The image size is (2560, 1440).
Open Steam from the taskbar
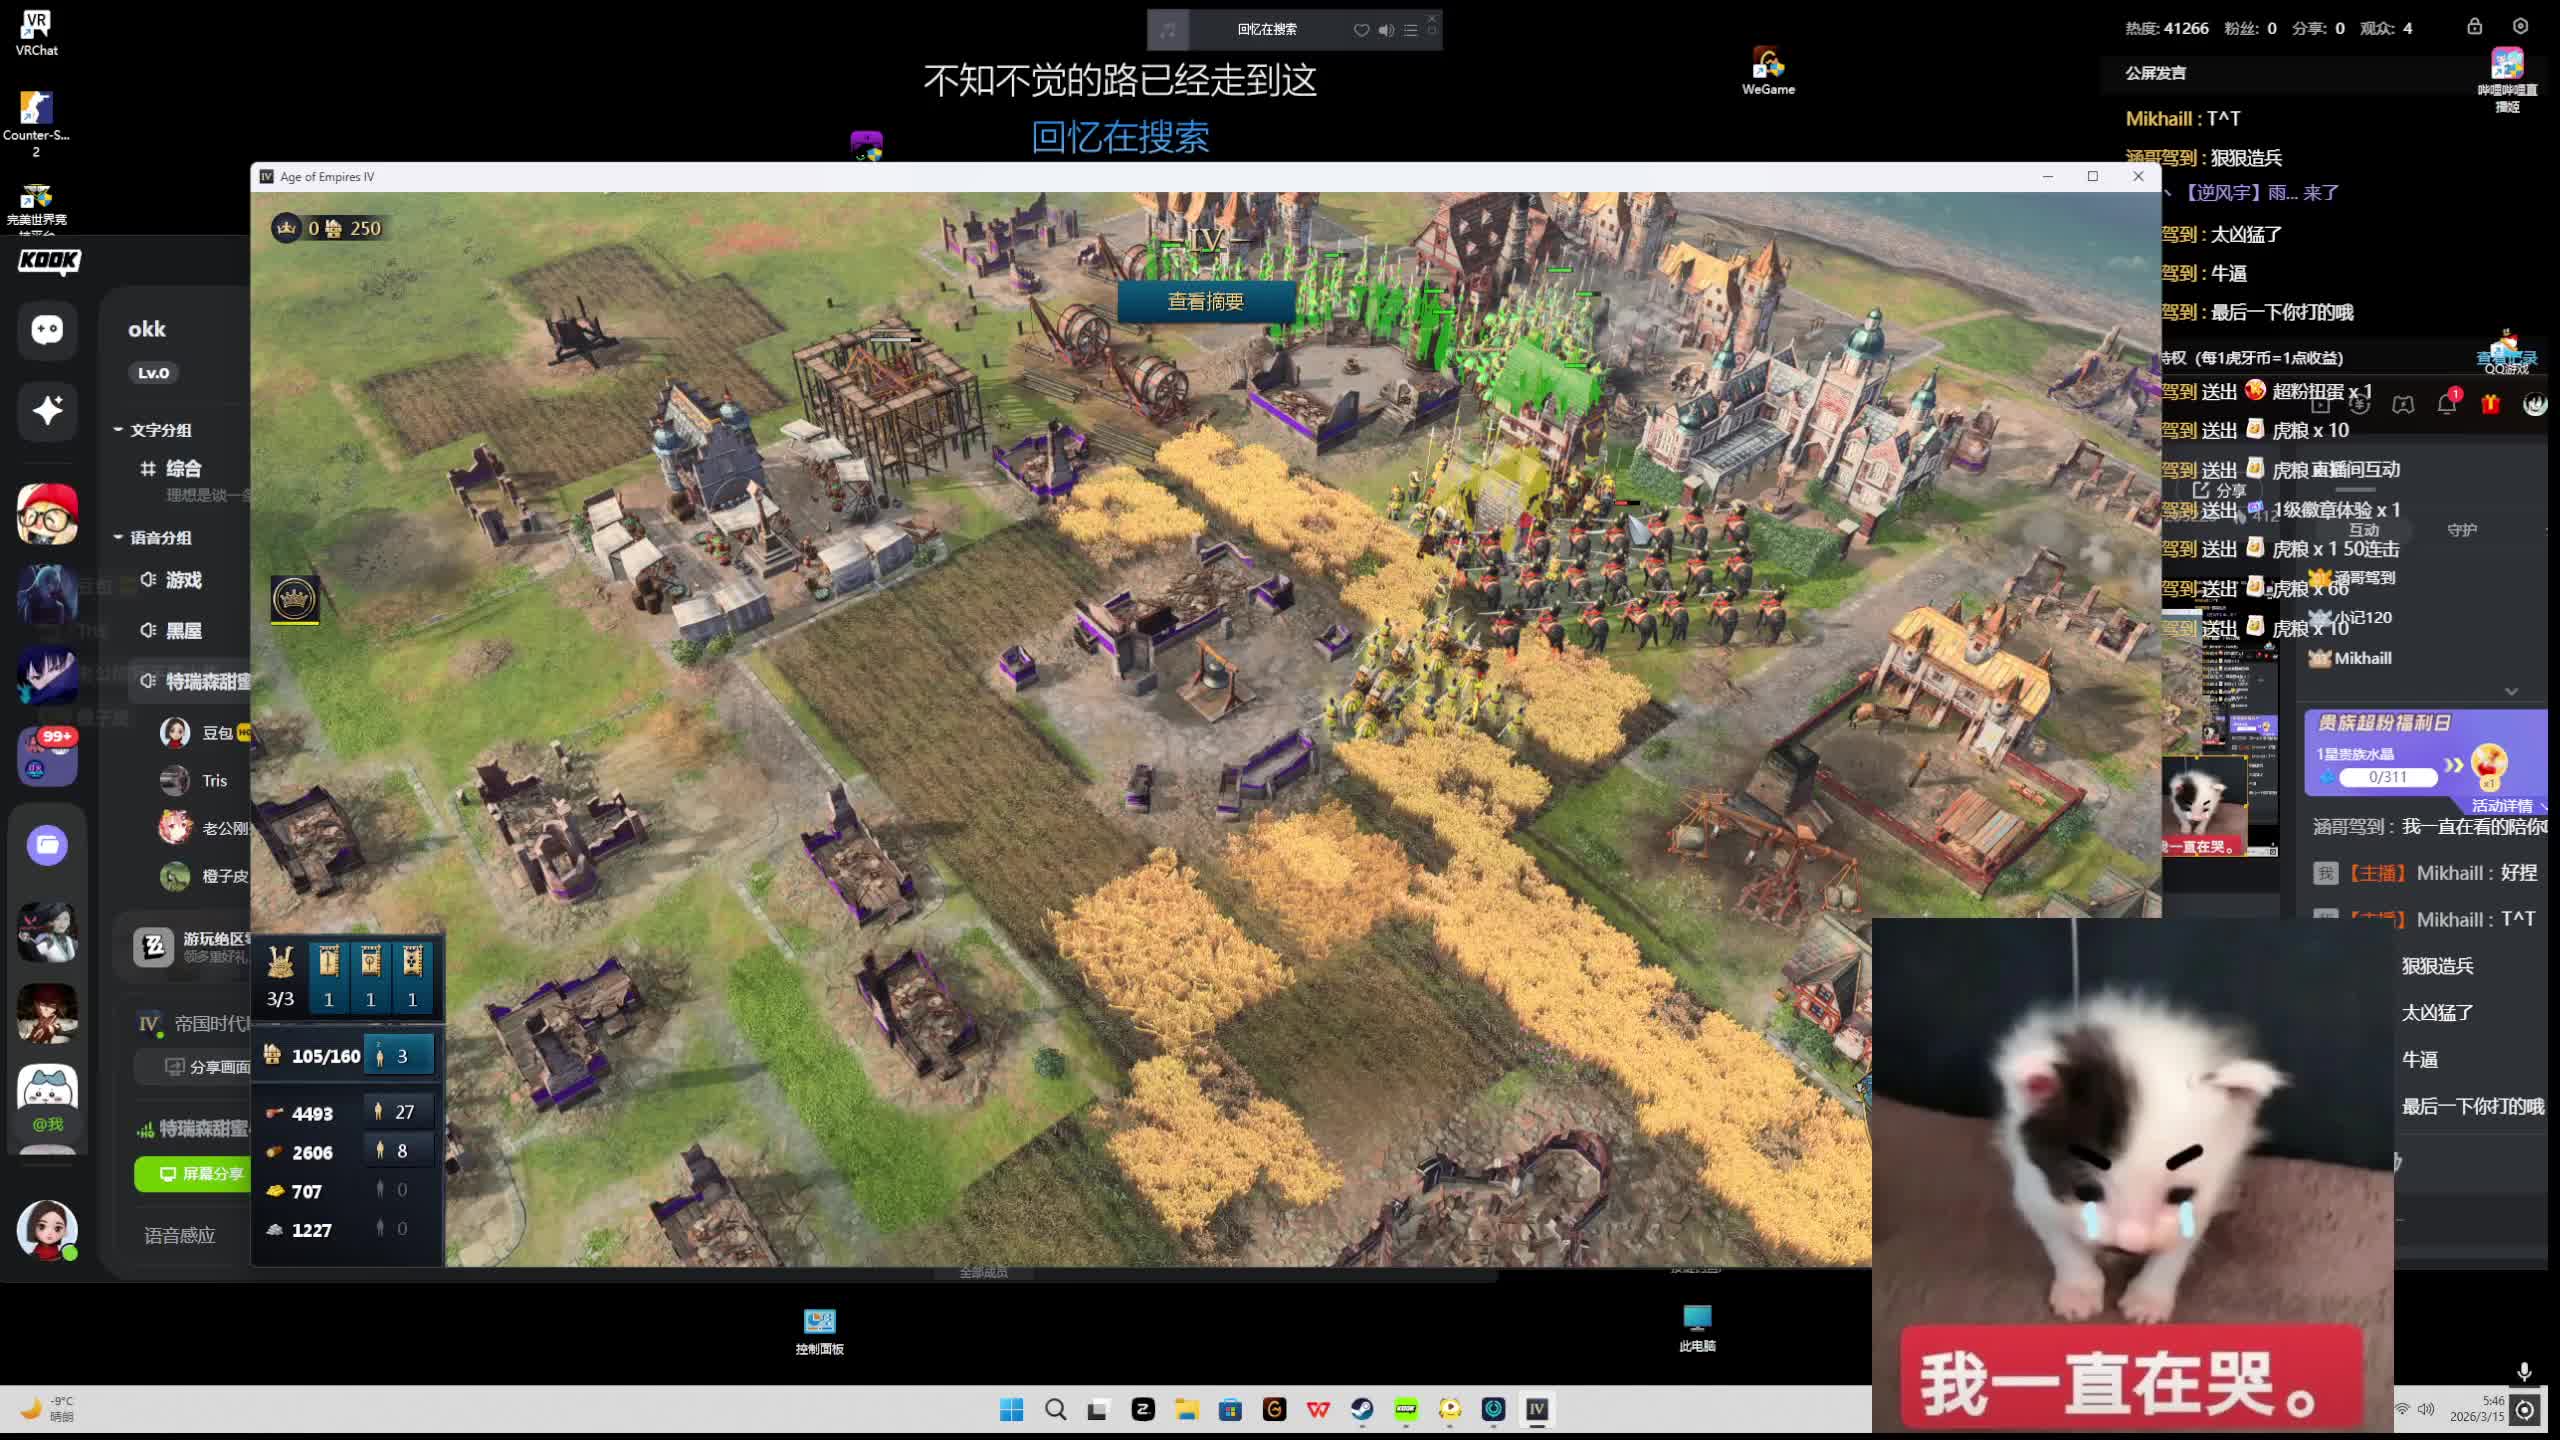pos(1361,1410)
